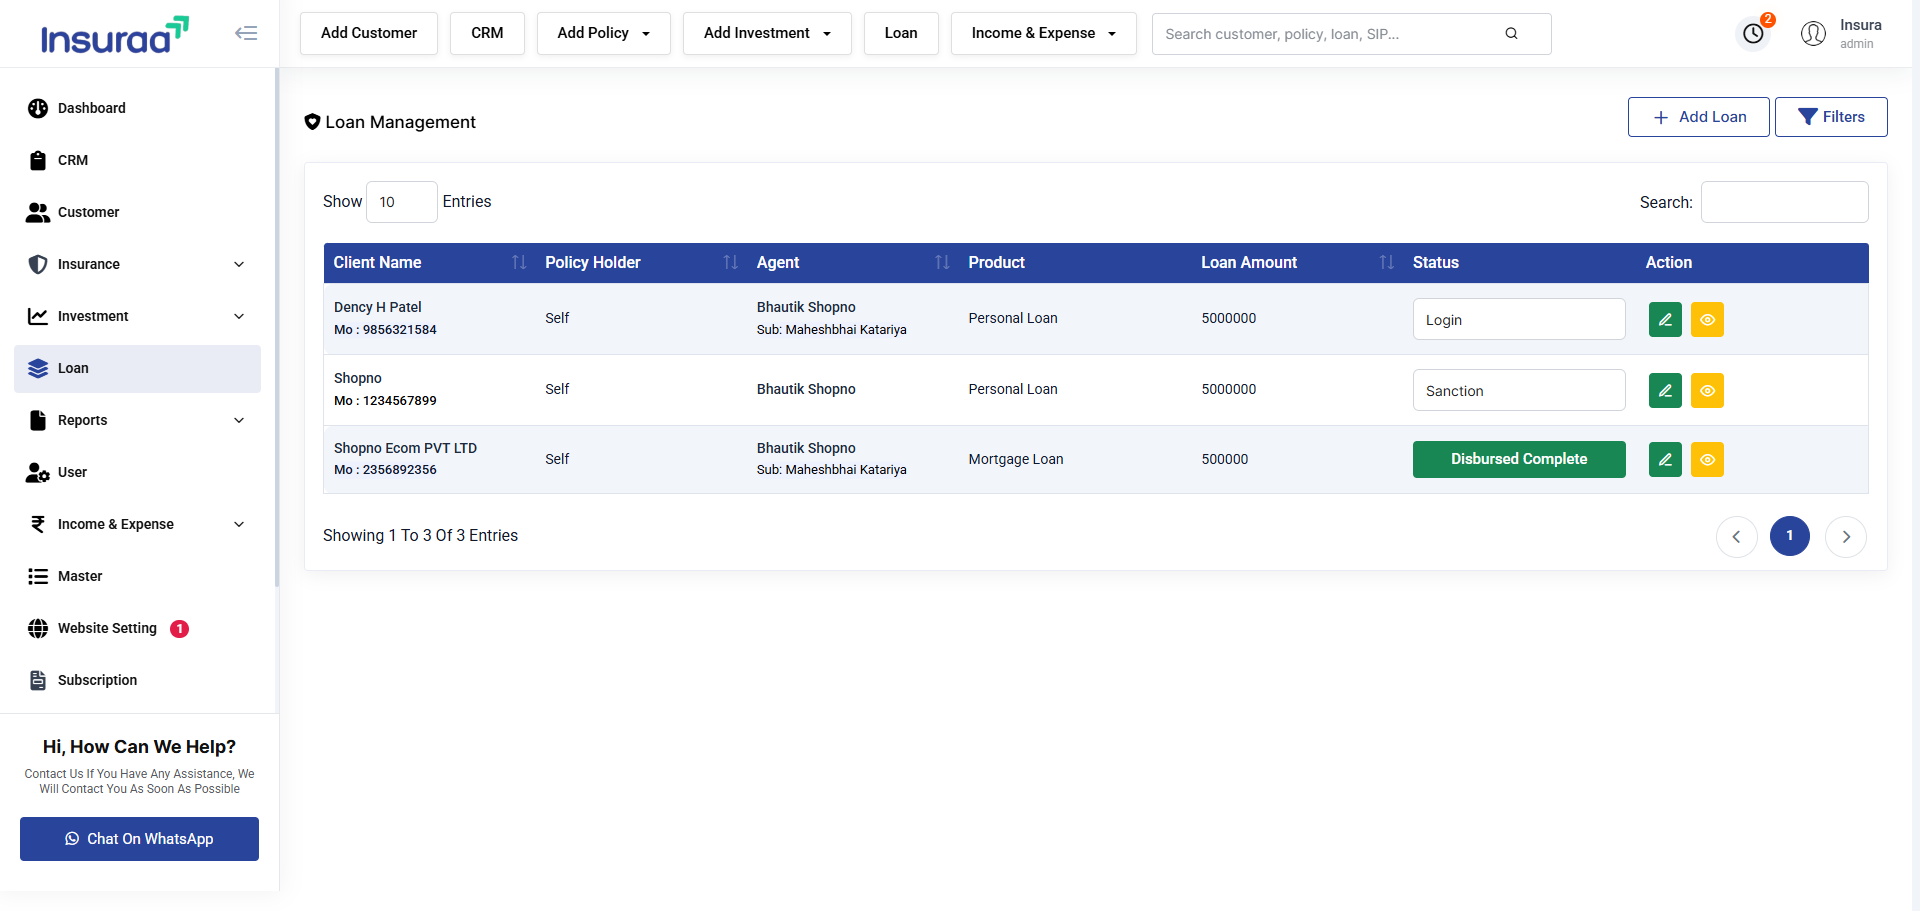Click 'Showing 1 To 3 Of 3 Entries'

click(420, 536)
